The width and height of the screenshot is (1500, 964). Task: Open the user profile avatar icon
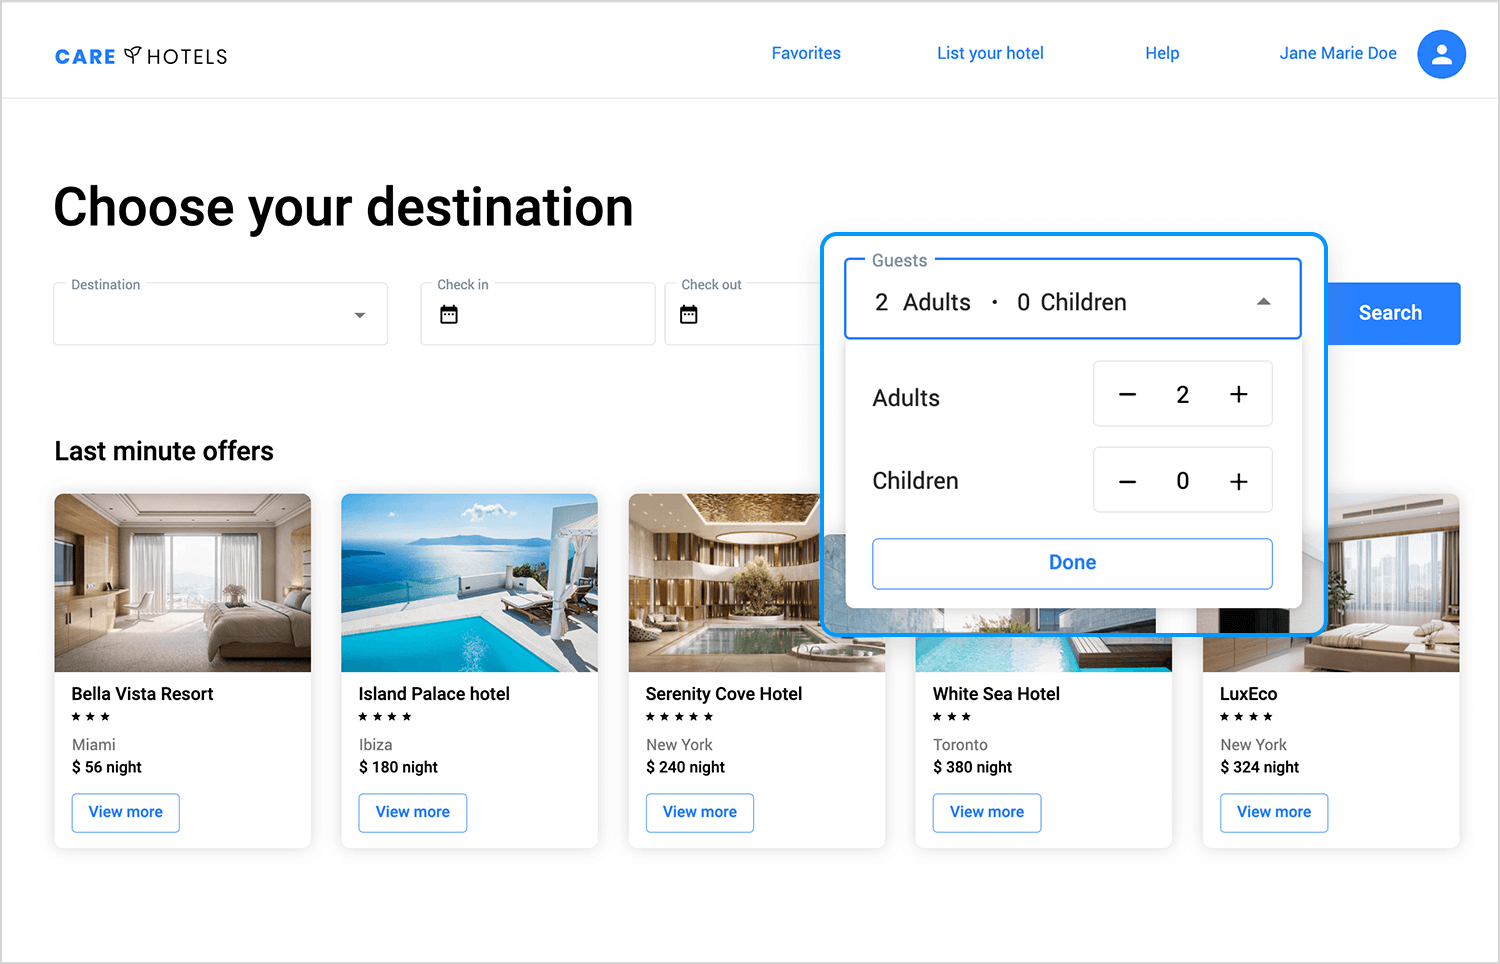pyautogui.click(x=1441, y=54)
